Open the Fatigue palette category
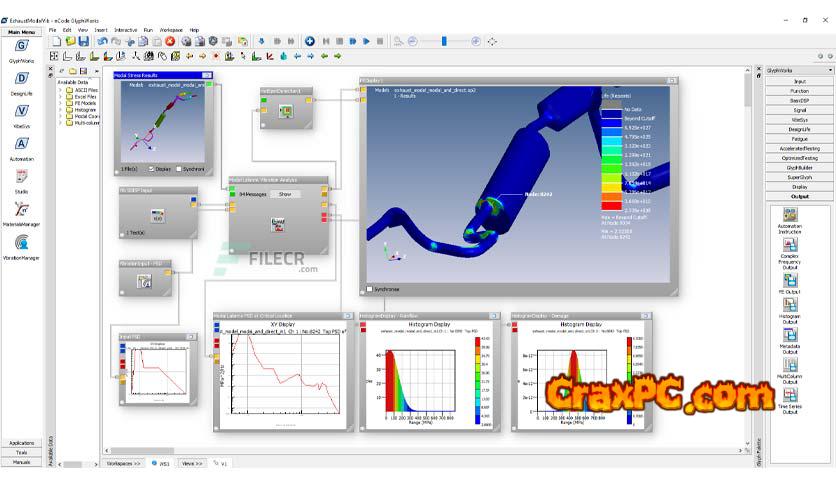Viewport: 836px width, 484px height. [800, 139]
